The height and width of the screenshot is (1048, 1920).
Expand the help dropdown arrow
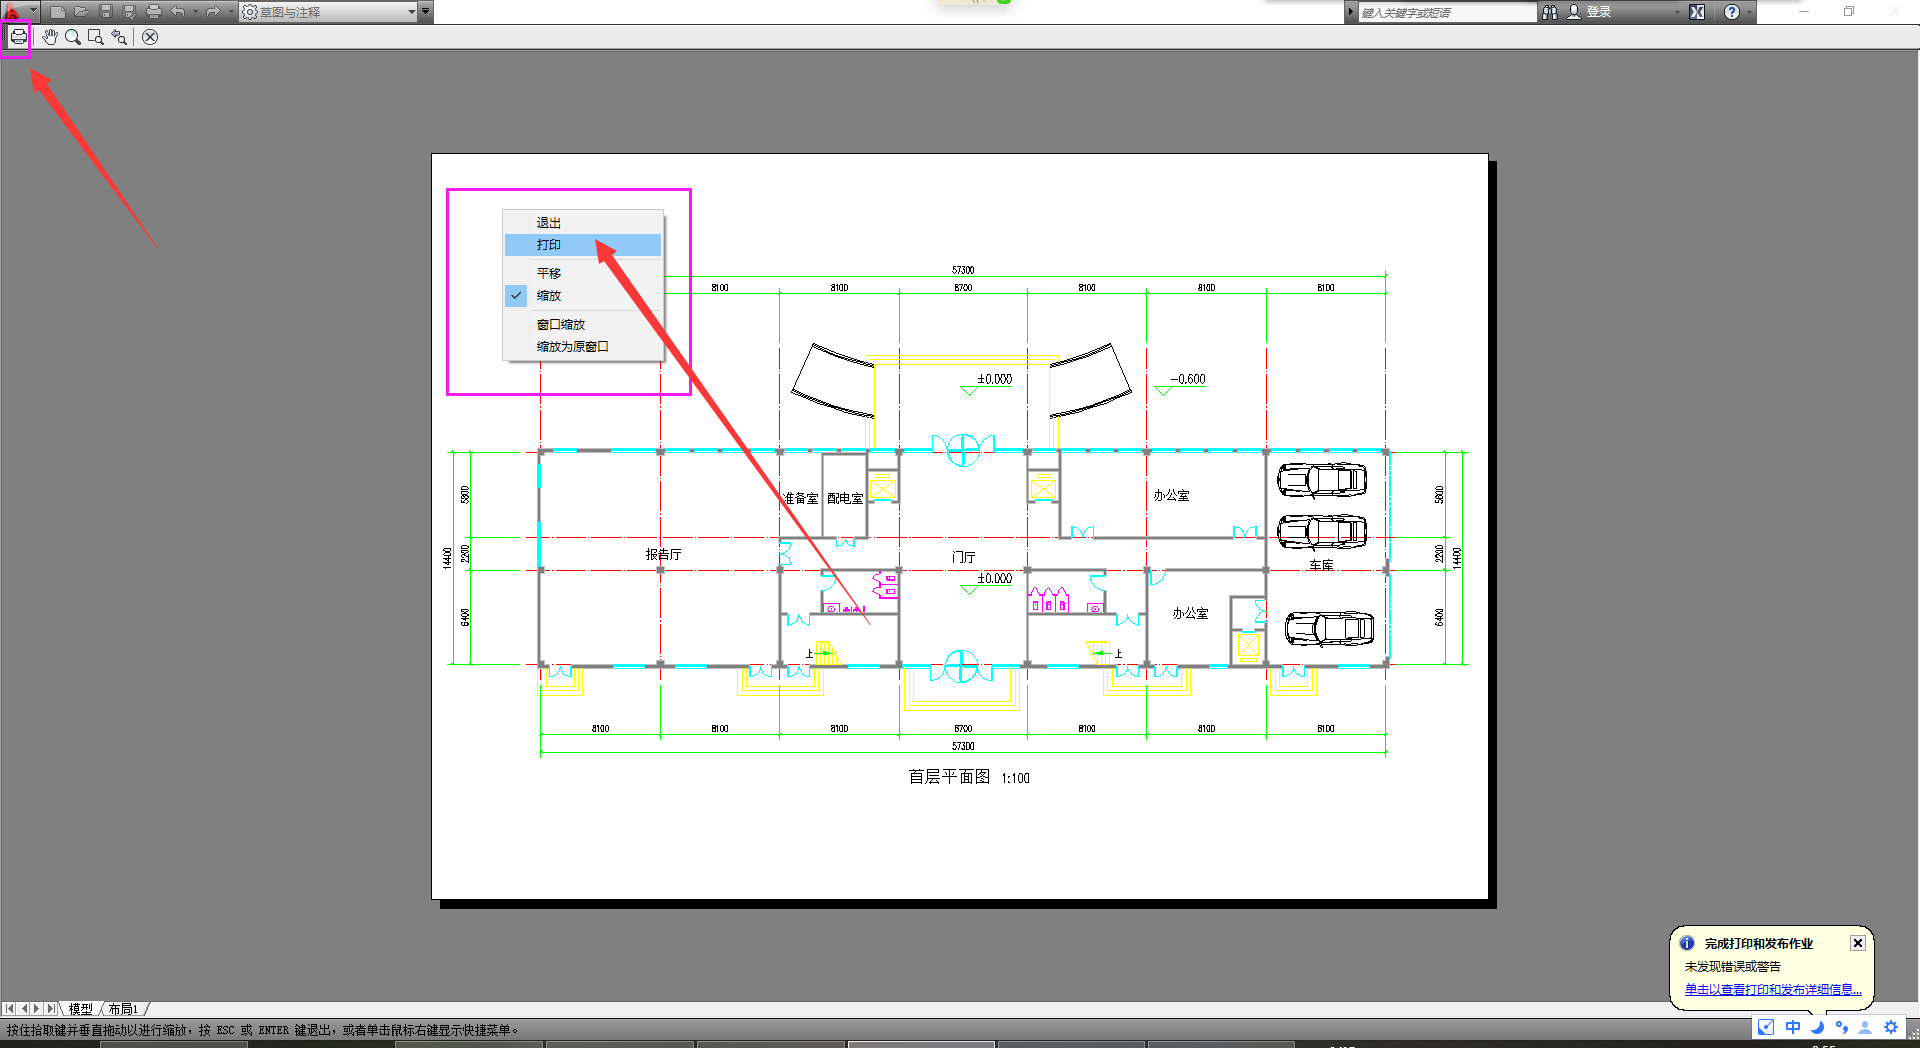click(1749, 12)
